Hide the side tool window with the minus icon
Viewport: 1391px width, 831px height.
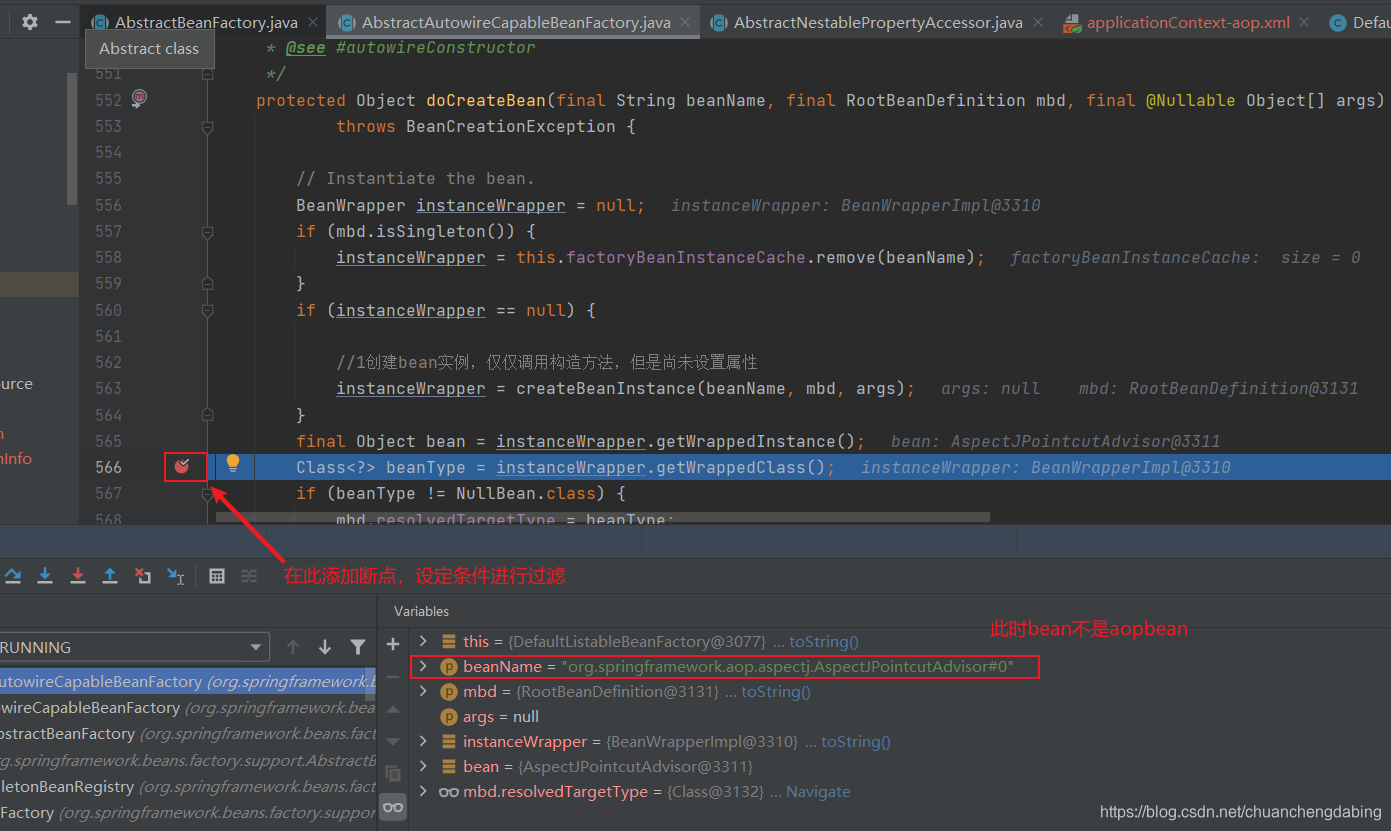63,21
